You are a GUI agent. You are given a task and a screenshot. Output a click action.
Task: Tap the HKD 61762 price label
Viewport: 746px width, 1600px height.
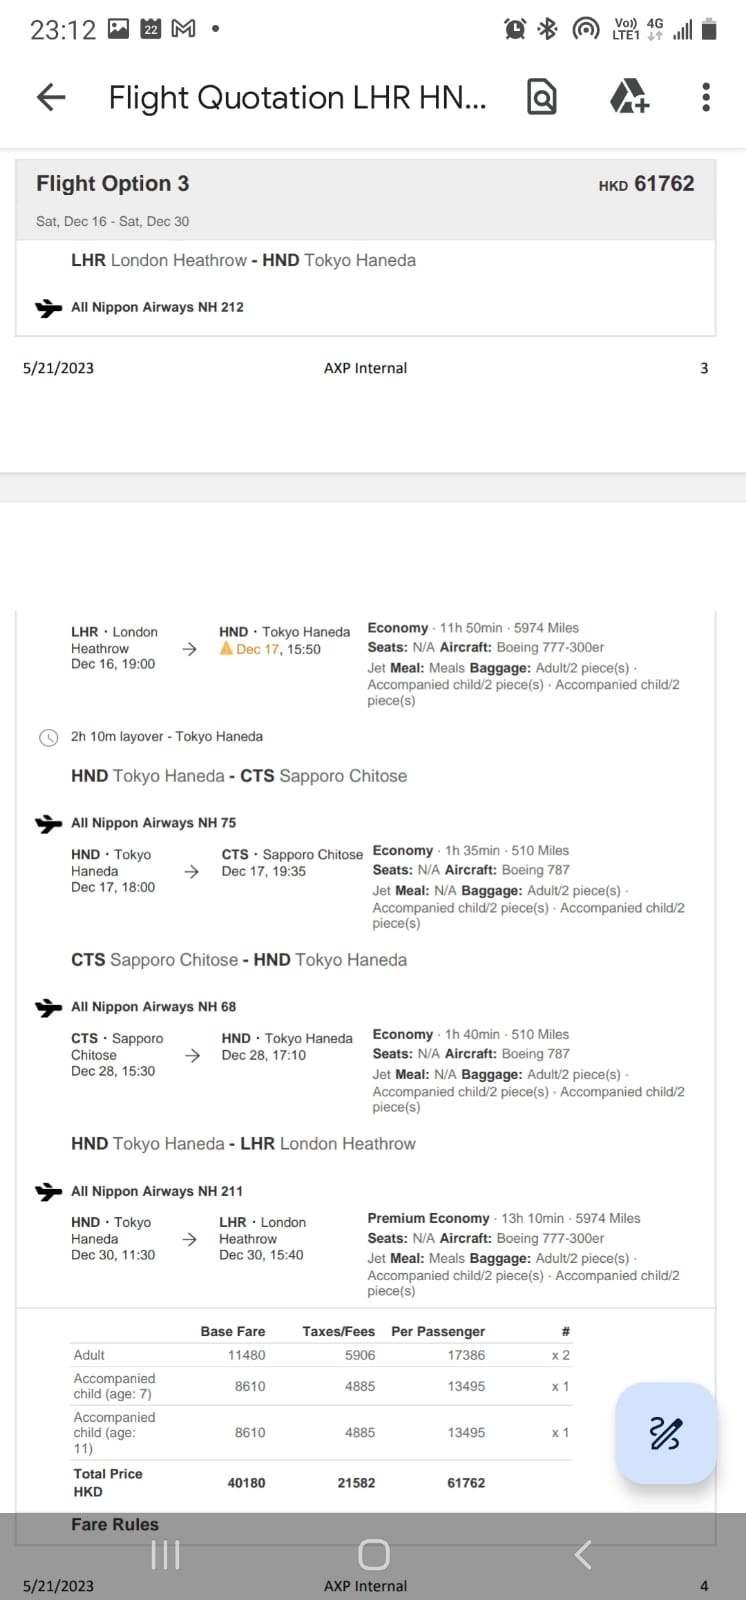point(646,184)
